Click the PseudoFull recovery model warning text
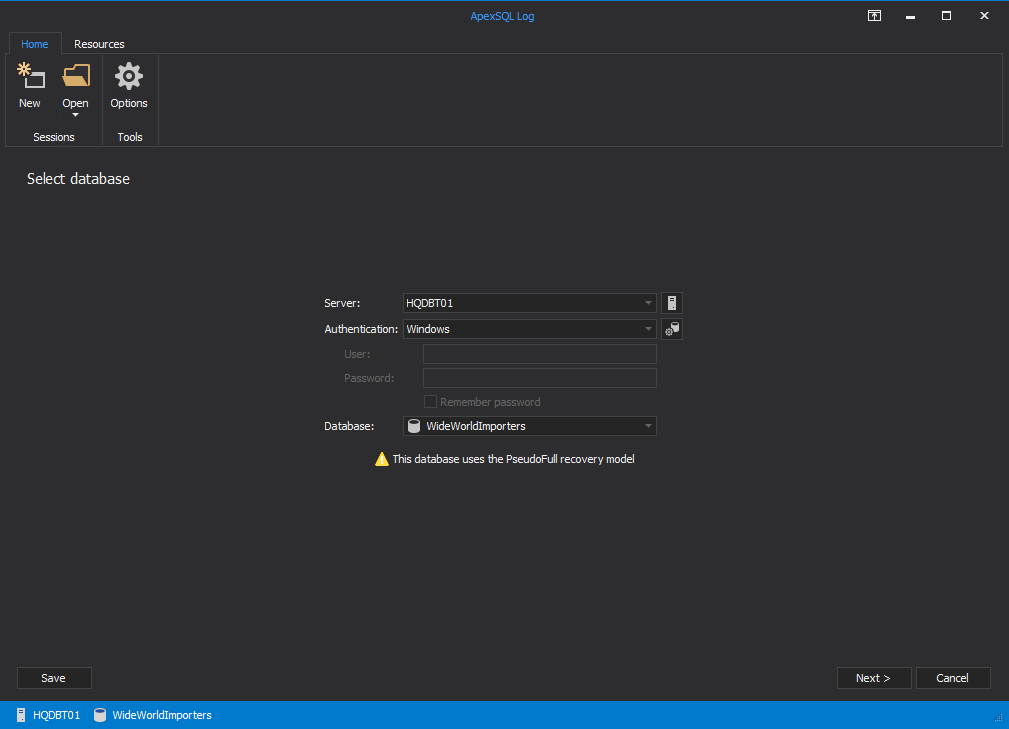Viewport: 1009px width, 729px height. pyautogui.click(x=514, y=459)
